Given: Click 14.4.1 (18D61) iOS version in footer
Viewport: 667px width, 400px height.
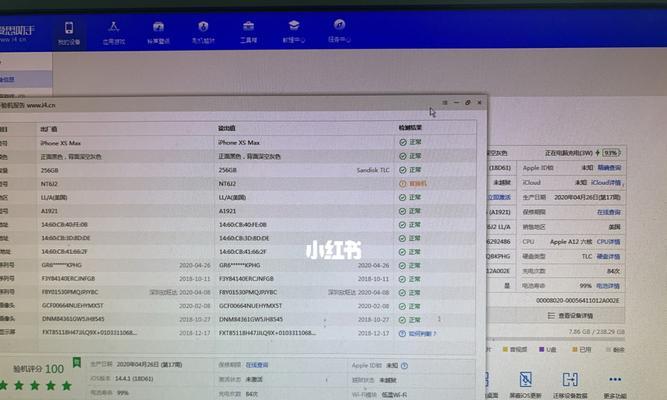Looking at the screenshot, I should point(134,379).
